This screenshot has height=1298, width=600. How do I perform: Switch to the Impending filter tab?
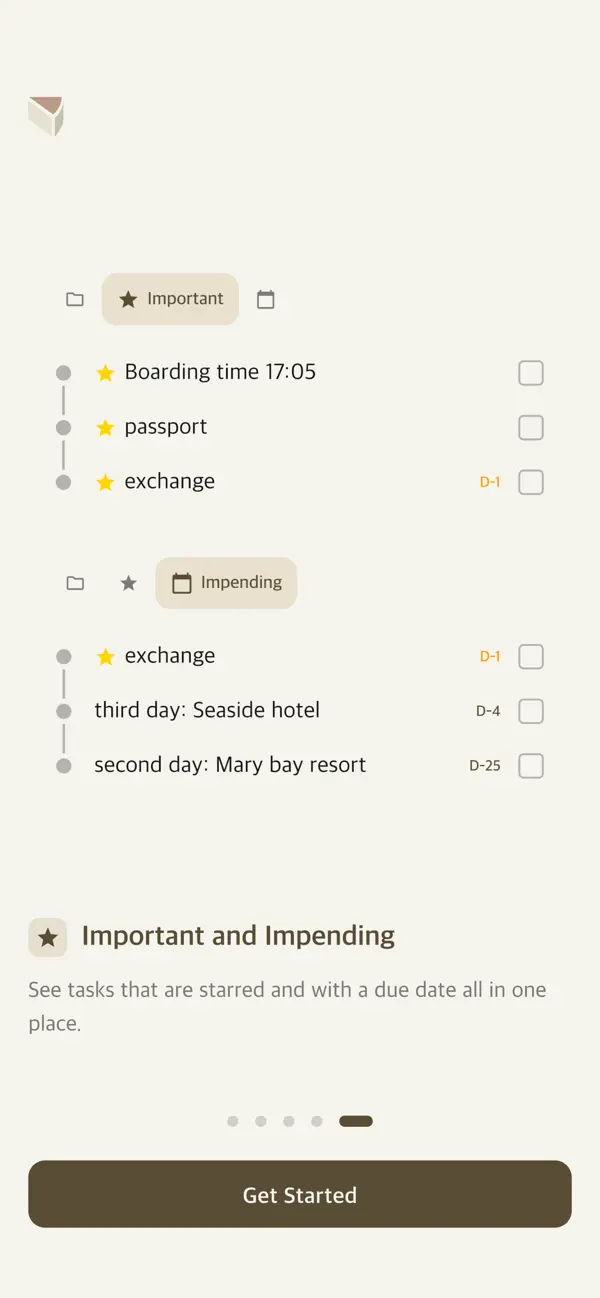[226, 582]
